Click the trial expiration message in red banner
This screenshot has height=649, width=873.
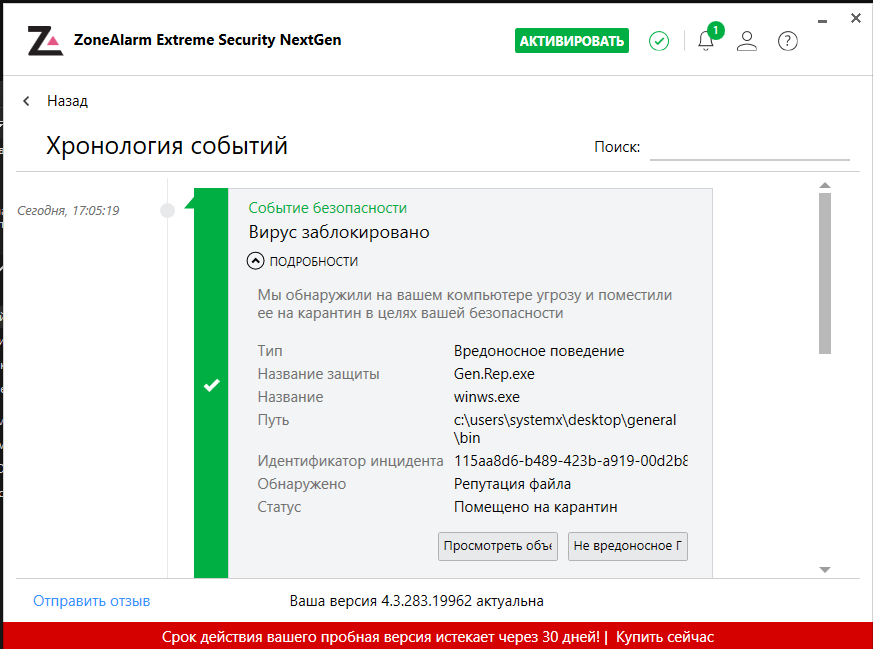tap(381, 637)
